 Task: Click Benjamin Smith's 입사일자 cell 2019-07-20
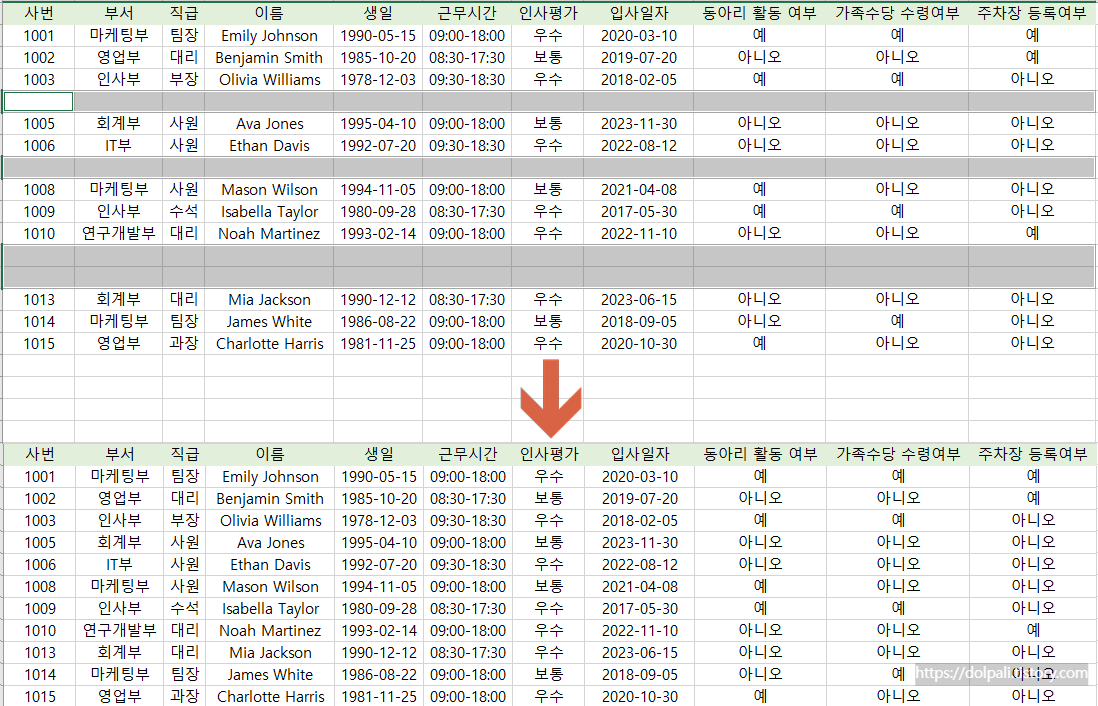coord(640,57)
